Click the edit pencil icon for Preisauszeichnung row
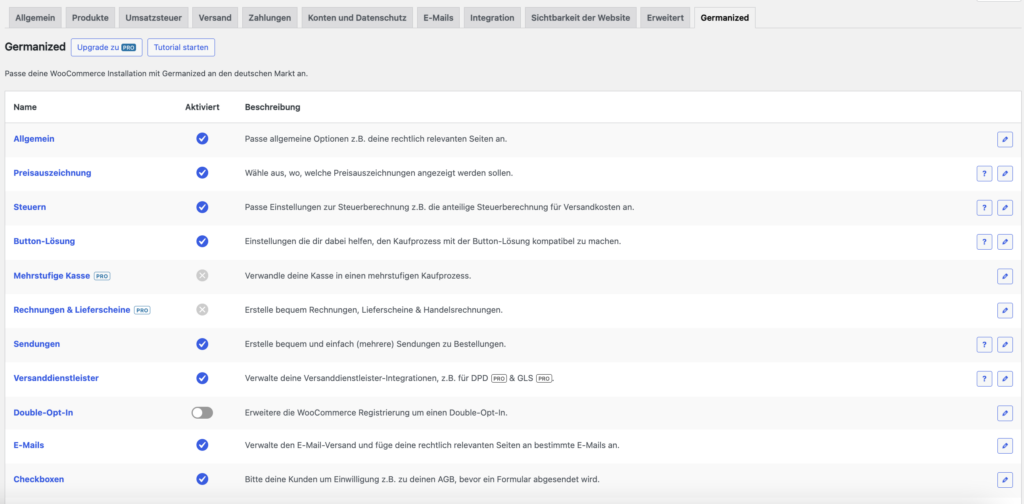The height and width of the screenshot is (504, 1024). (x=1004, y=173)
